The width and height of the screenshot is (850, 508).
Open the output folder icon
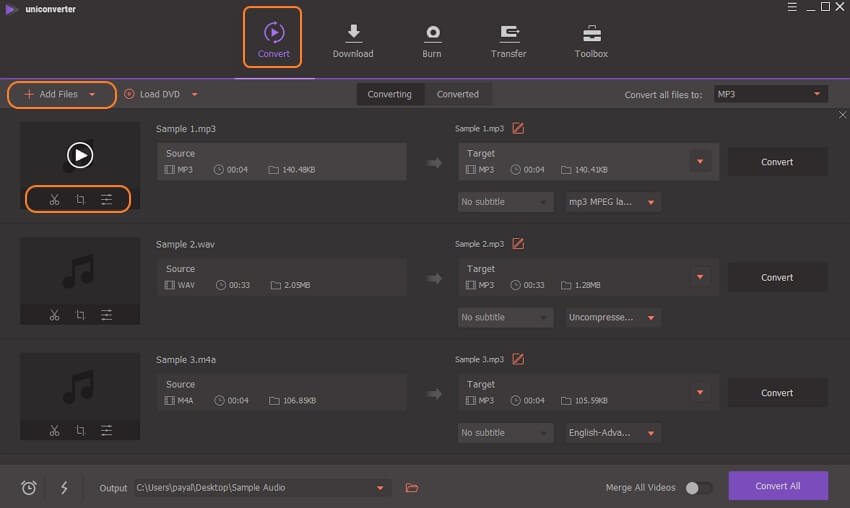coord(411,488)
